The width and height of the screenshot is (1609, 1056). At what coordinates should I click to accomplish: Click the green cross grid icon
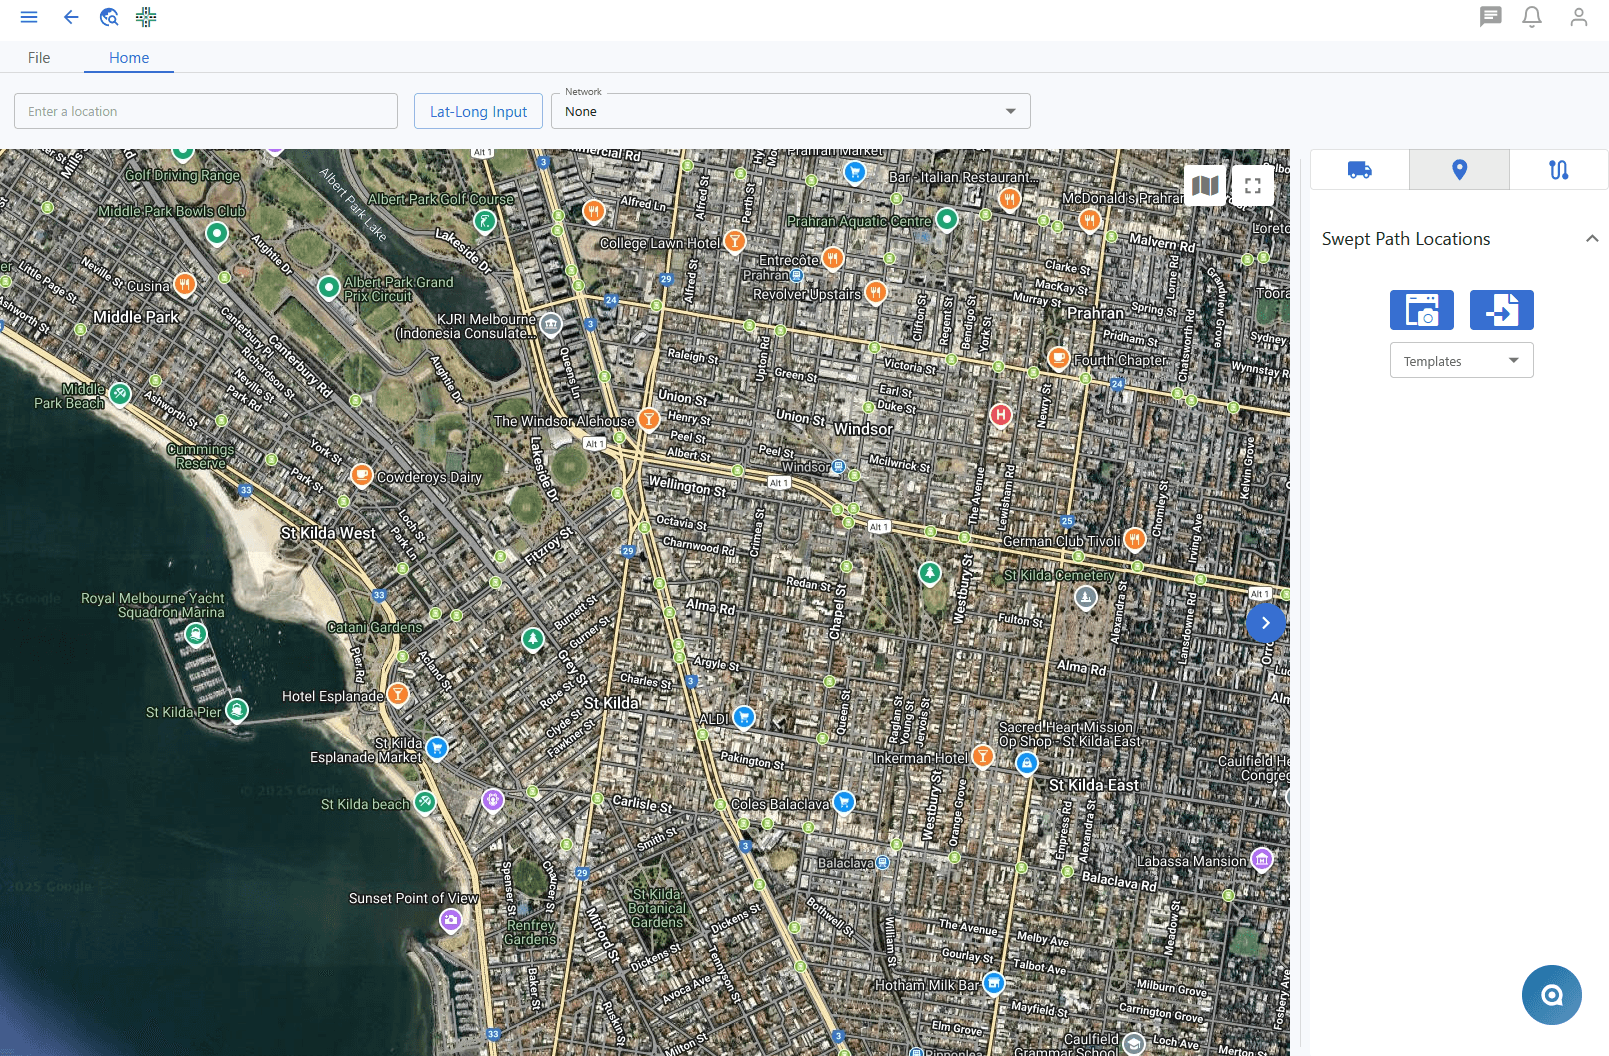[146, 17]
